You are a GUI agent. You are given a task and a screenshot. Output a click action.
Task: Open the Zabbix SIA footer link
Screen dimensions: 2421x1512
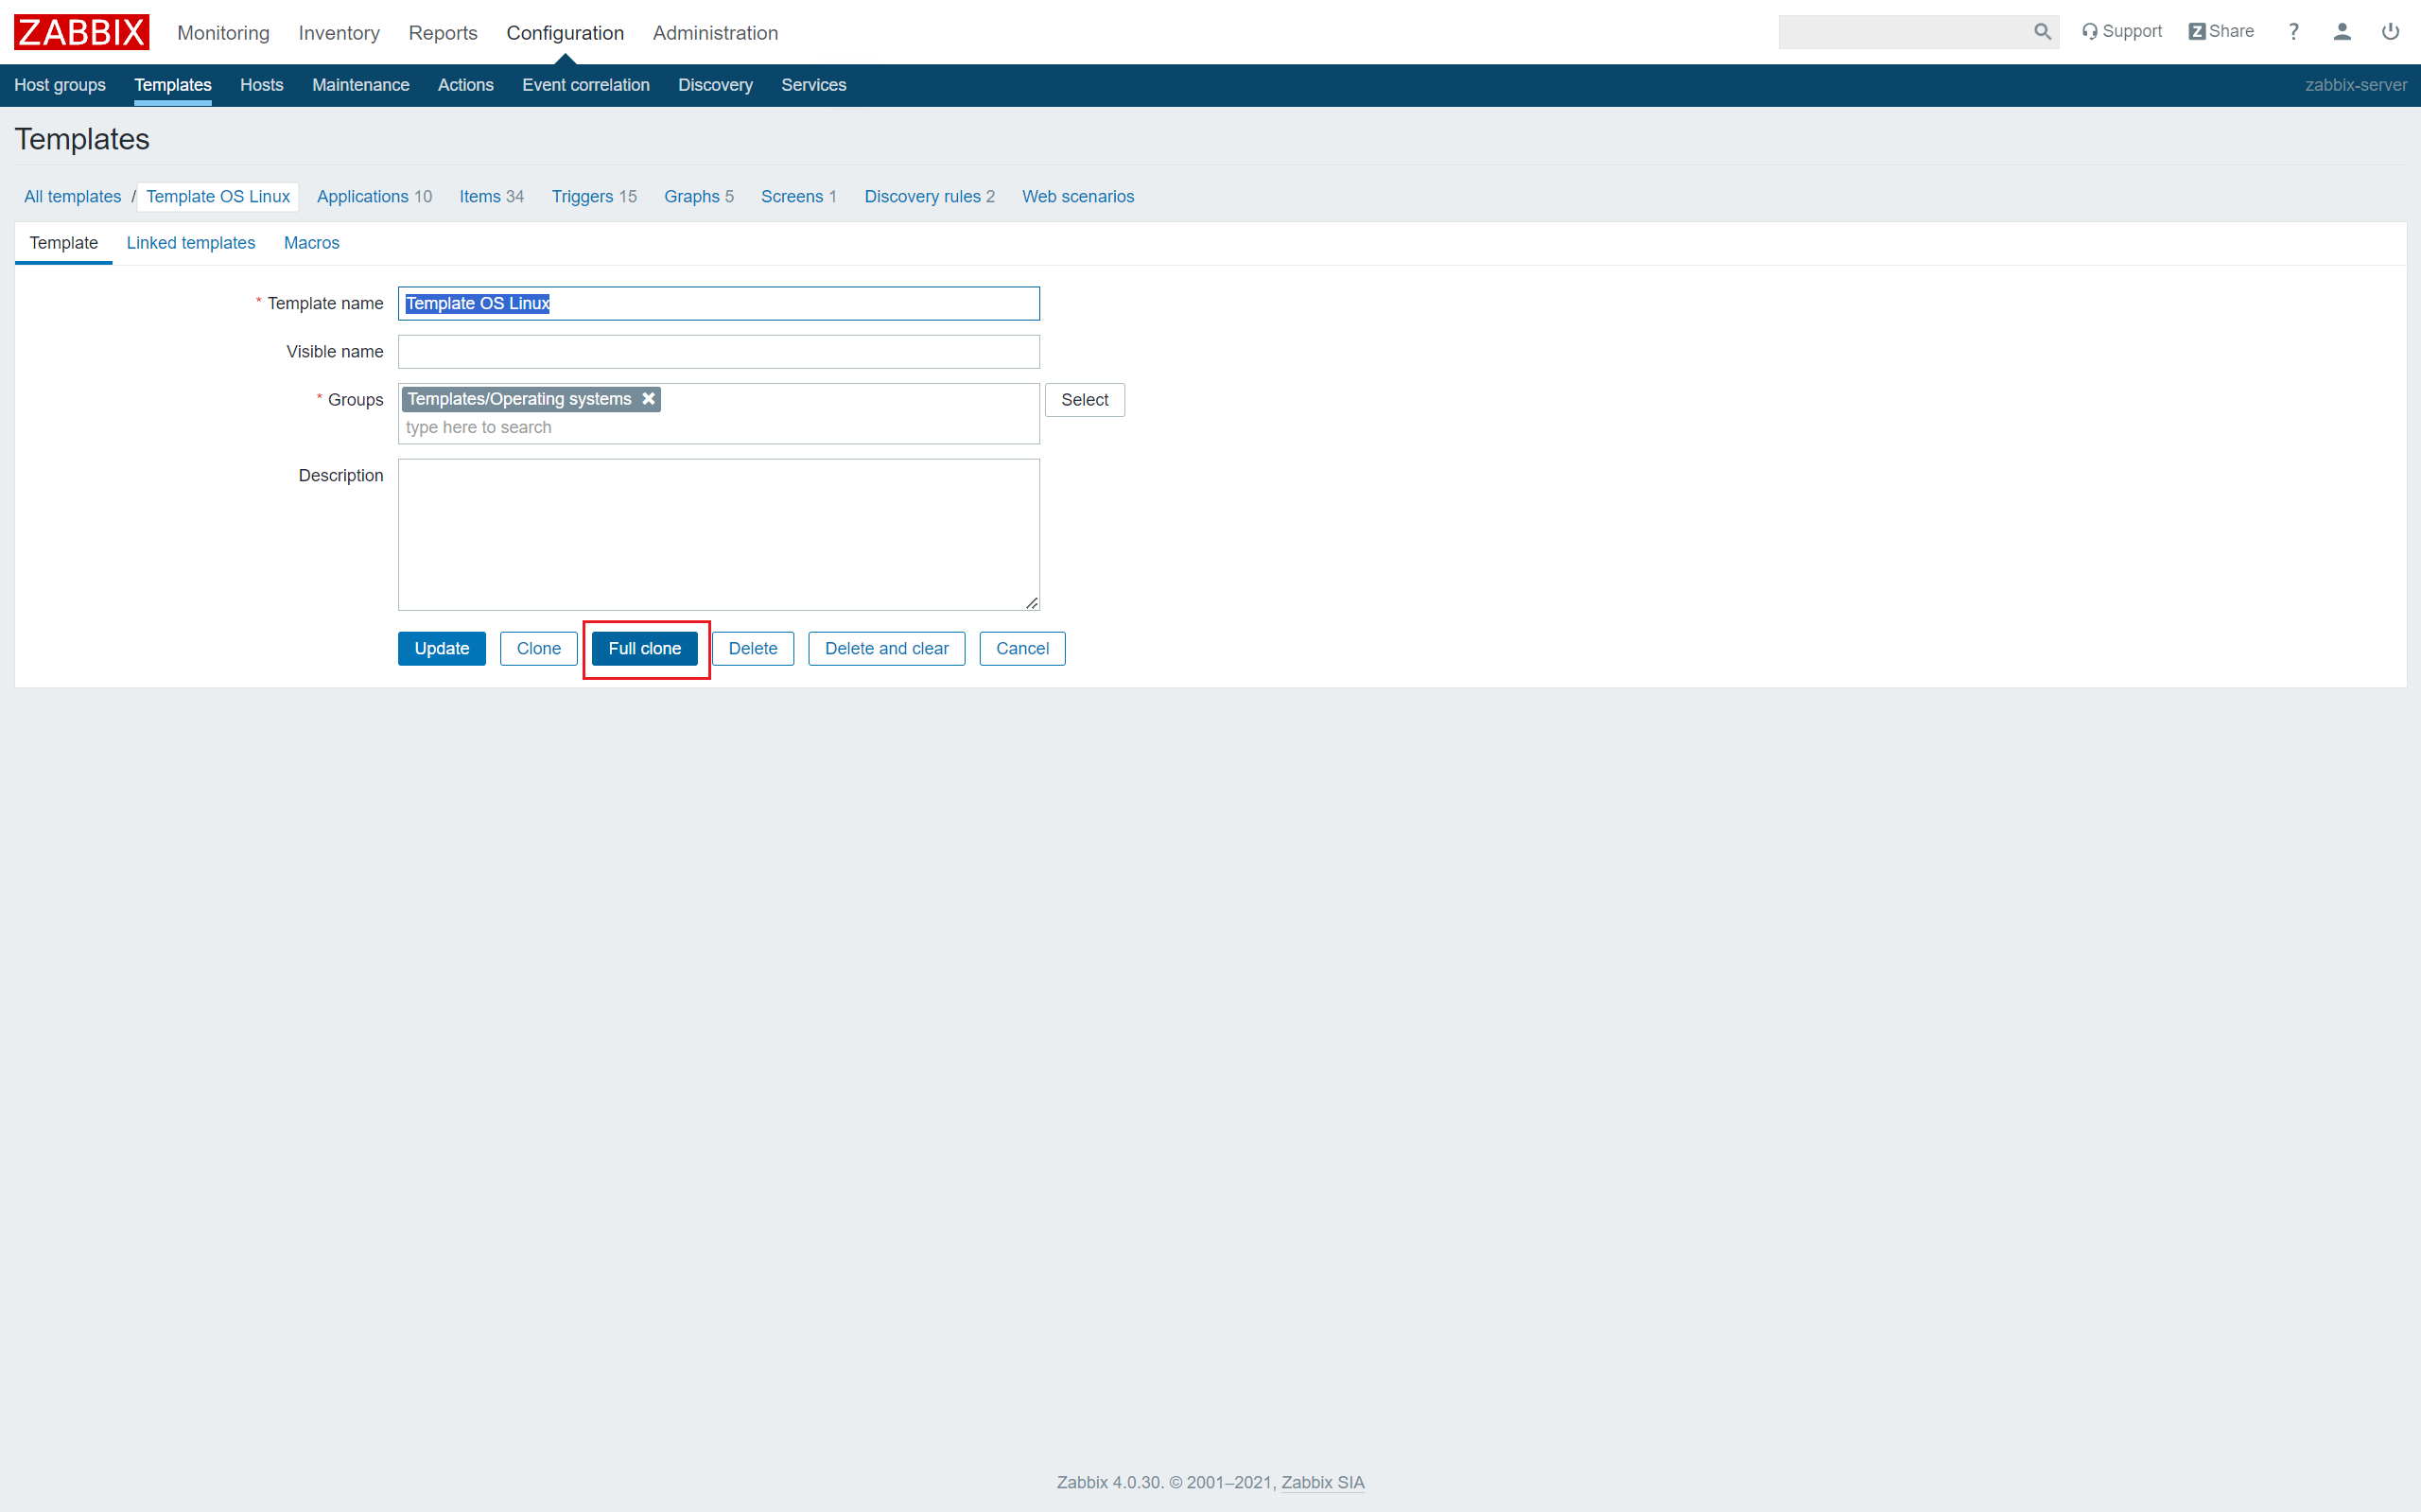tap(1323, 1483)
